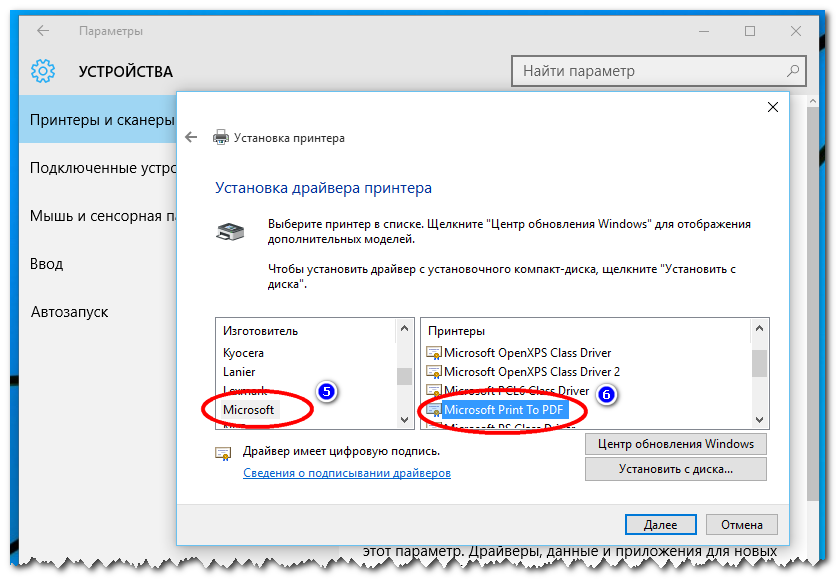
Task: Click the digital signature icon near Драйвер имеет цифровую подпись
Action: (223, 452)
